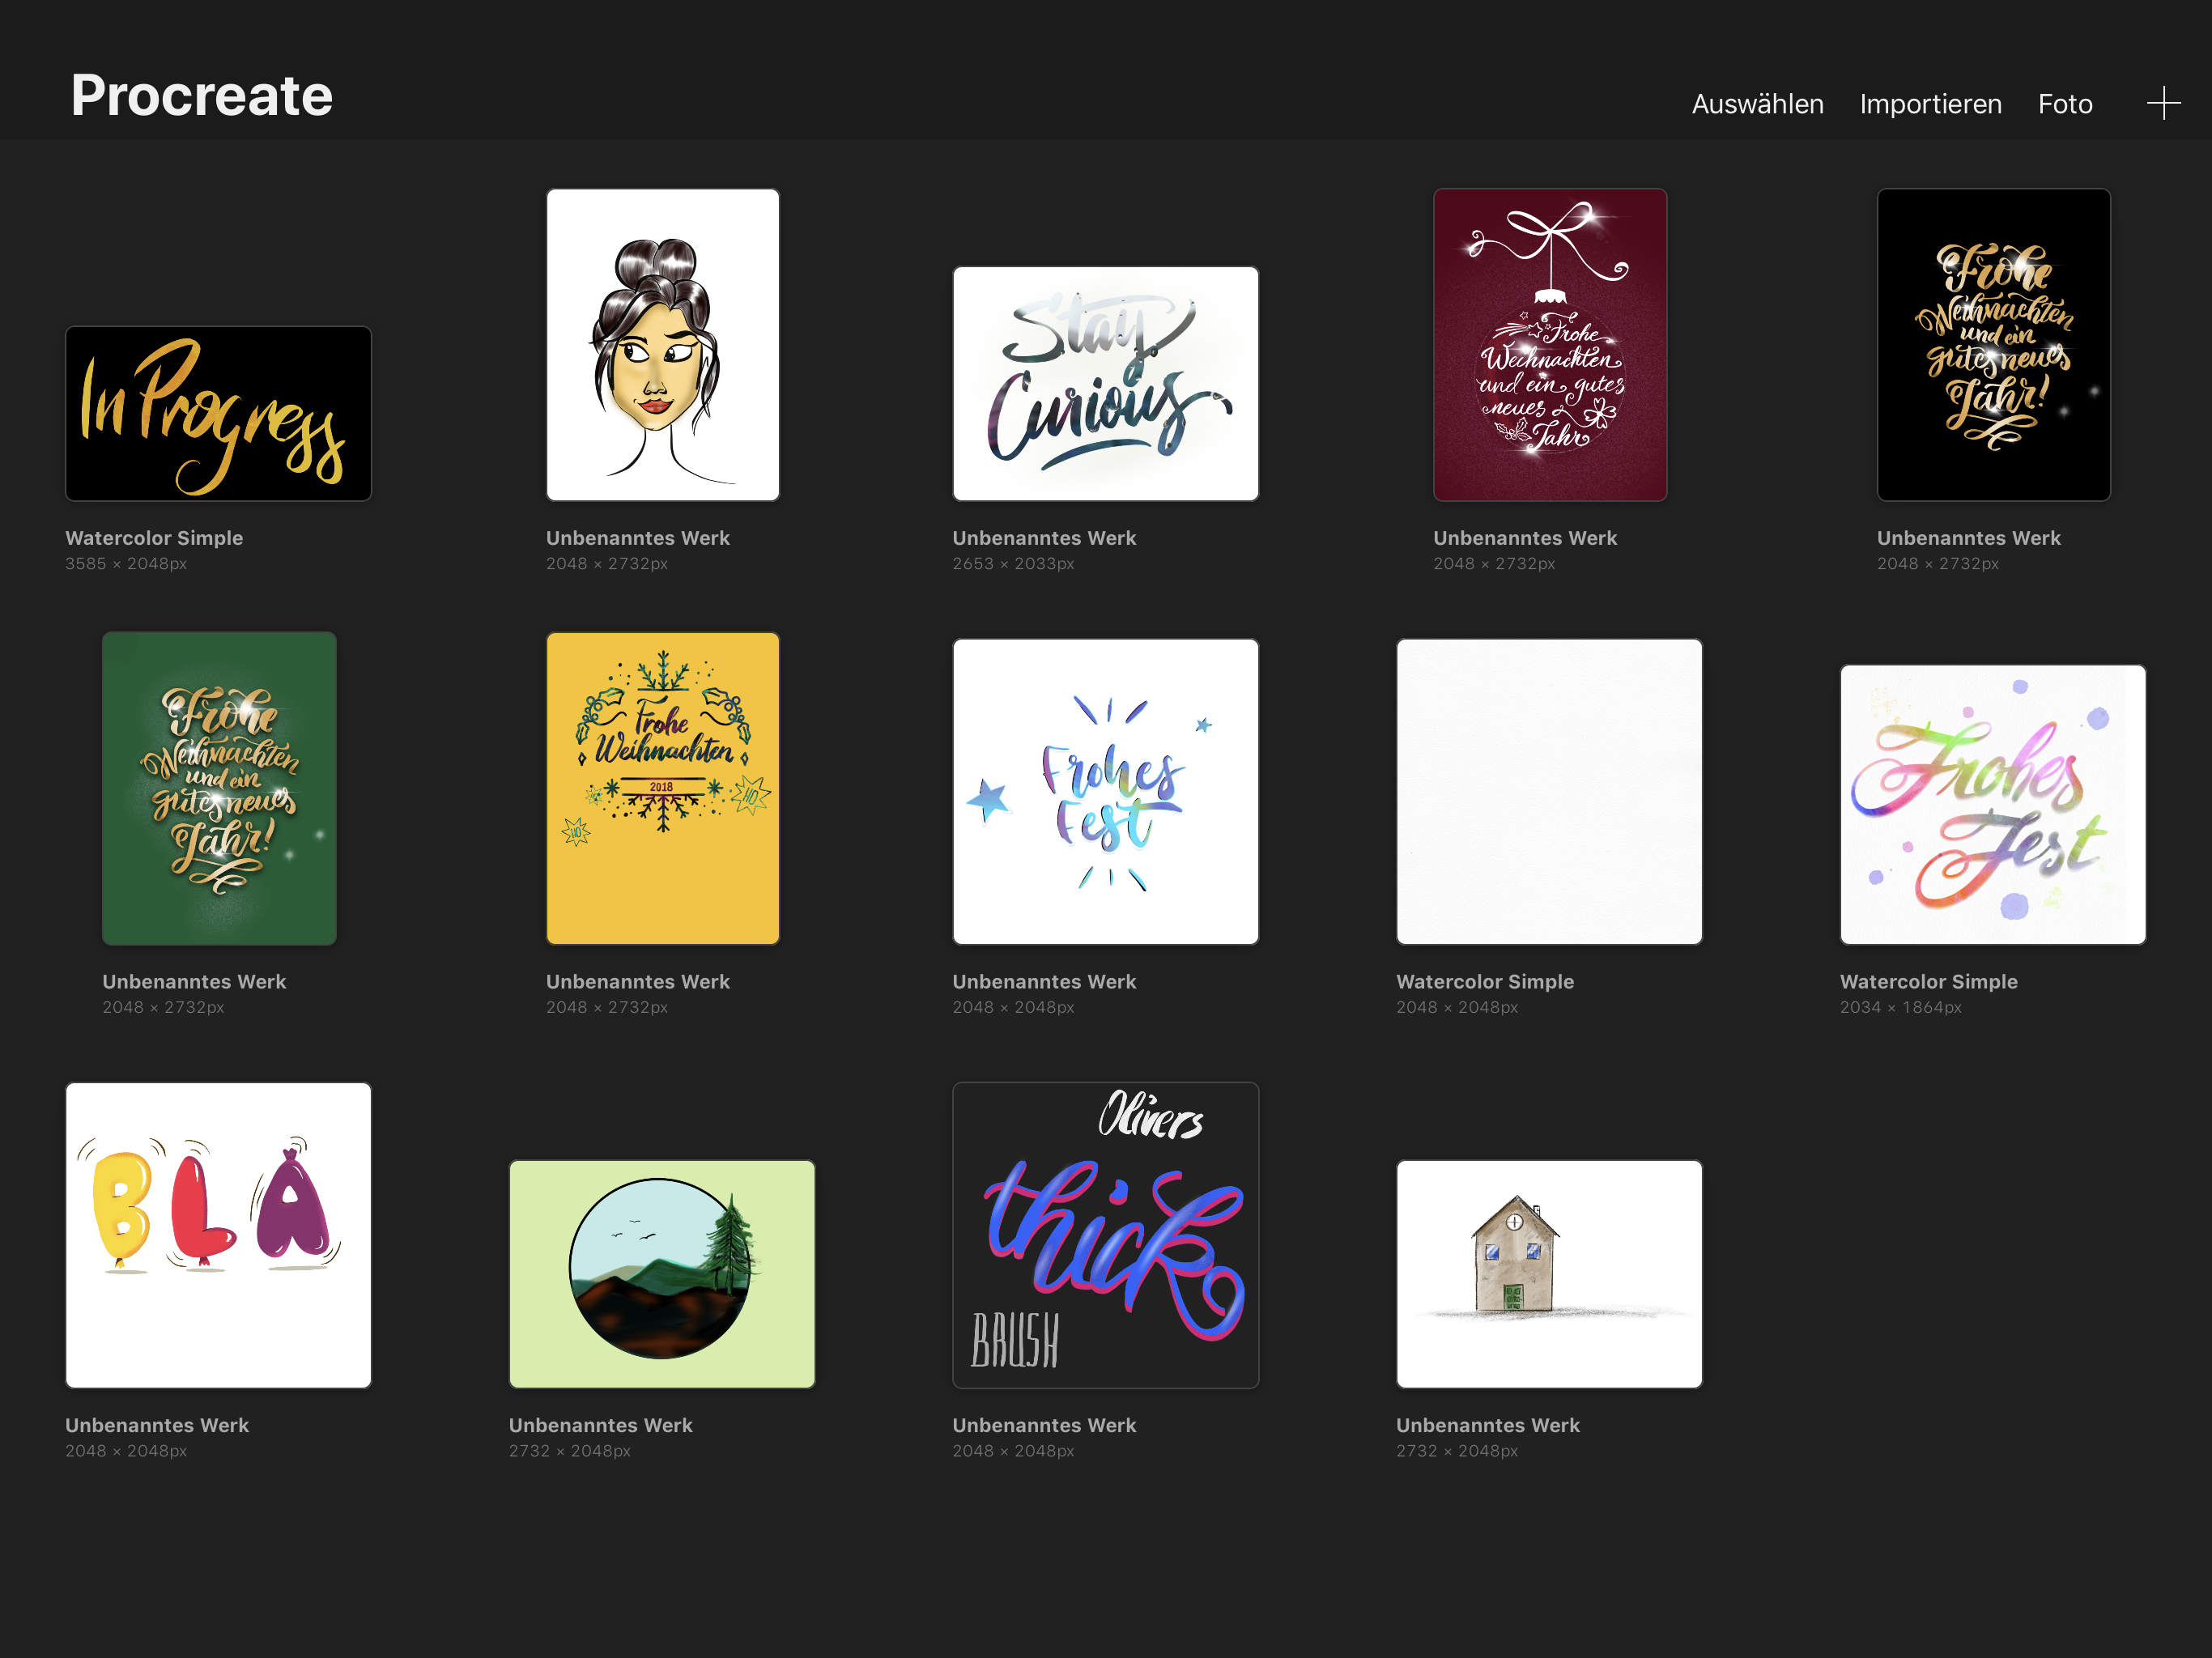Viewport: 2212px width, 1658px height.
Task: Open the Olivers thick brush artwork
Action: pyautogui.click(x=1105, y=1234)
